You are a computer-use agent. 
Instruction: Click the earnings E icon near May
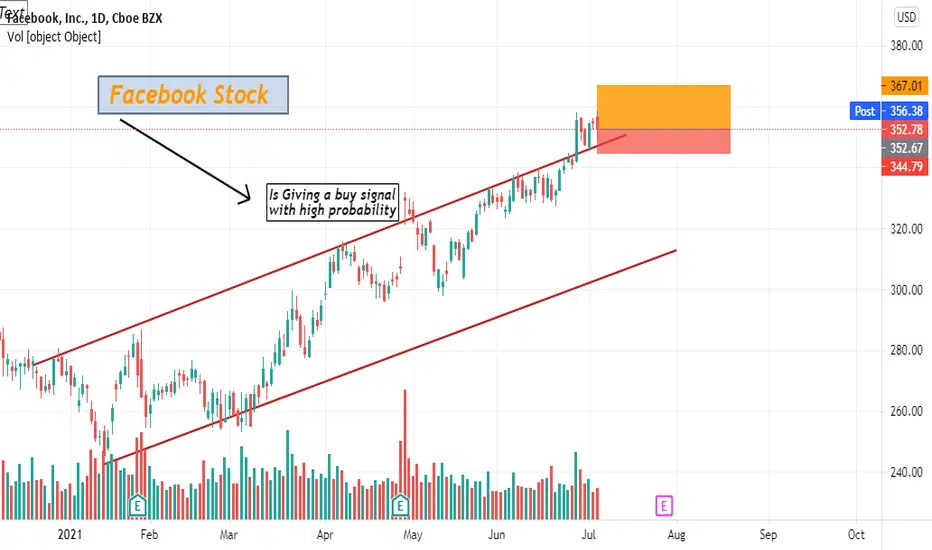point(400,506)
